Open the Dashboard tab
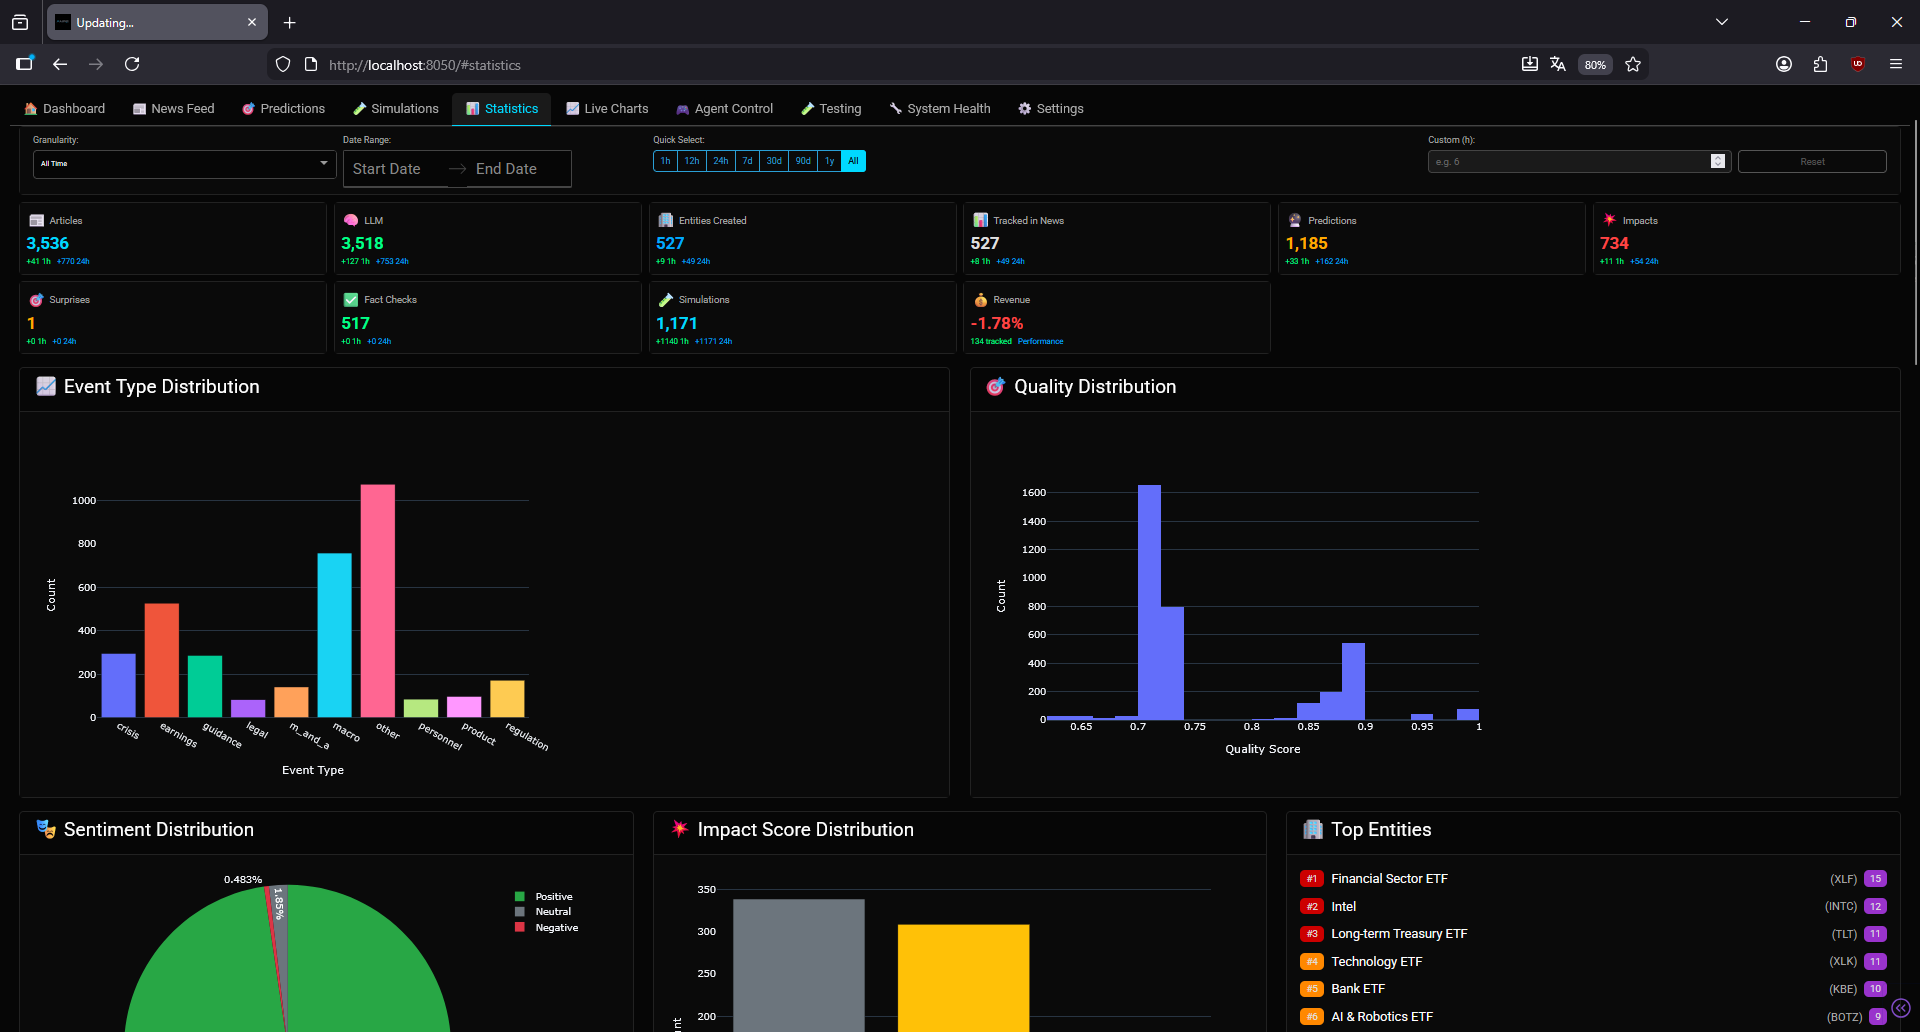 pos(65,109)
